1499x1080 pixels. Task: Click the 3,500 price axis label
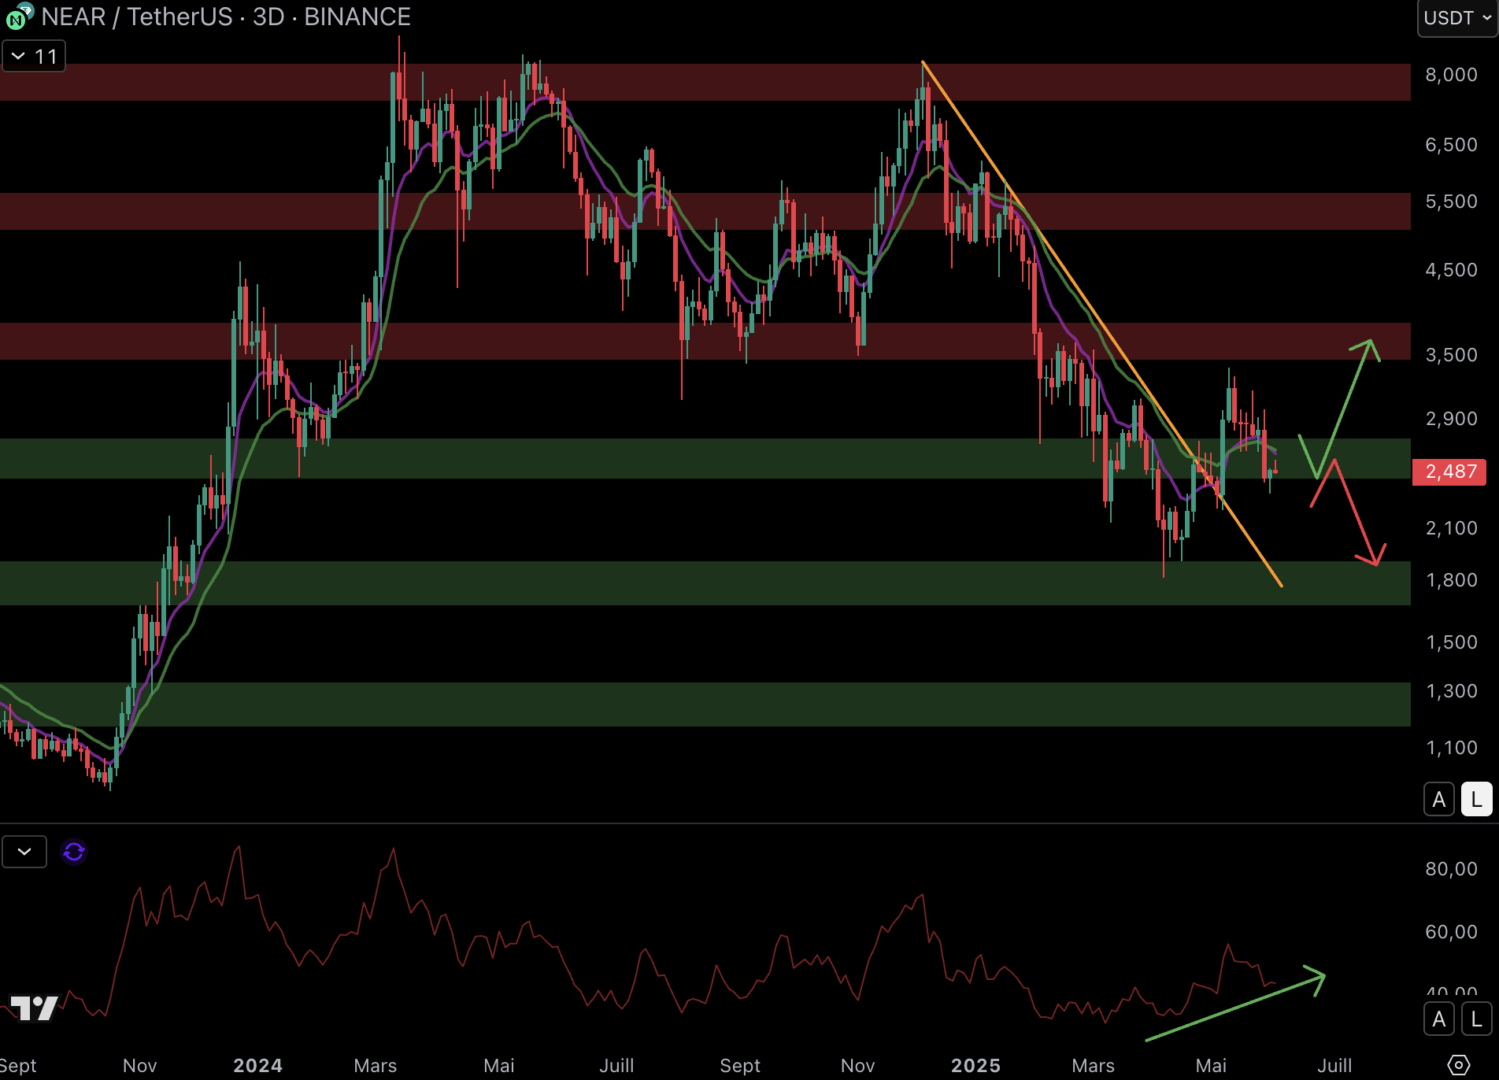tap(1451, 355)
